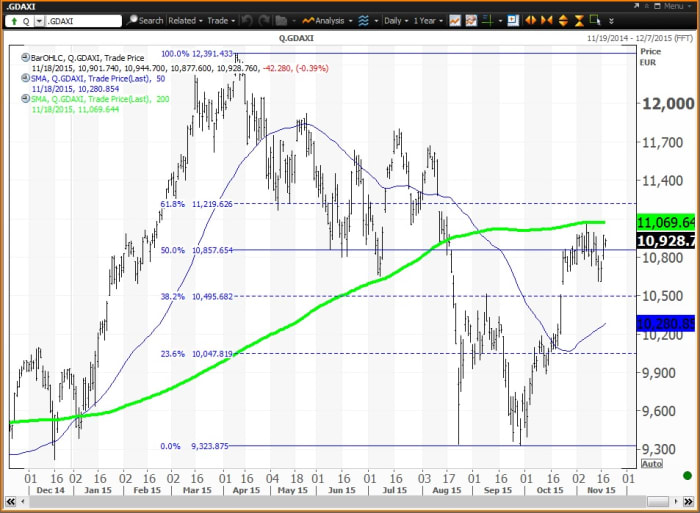Click the pop-out arrow window icon
The height and width of the screenshot is (513, 700).
[636, 6]
